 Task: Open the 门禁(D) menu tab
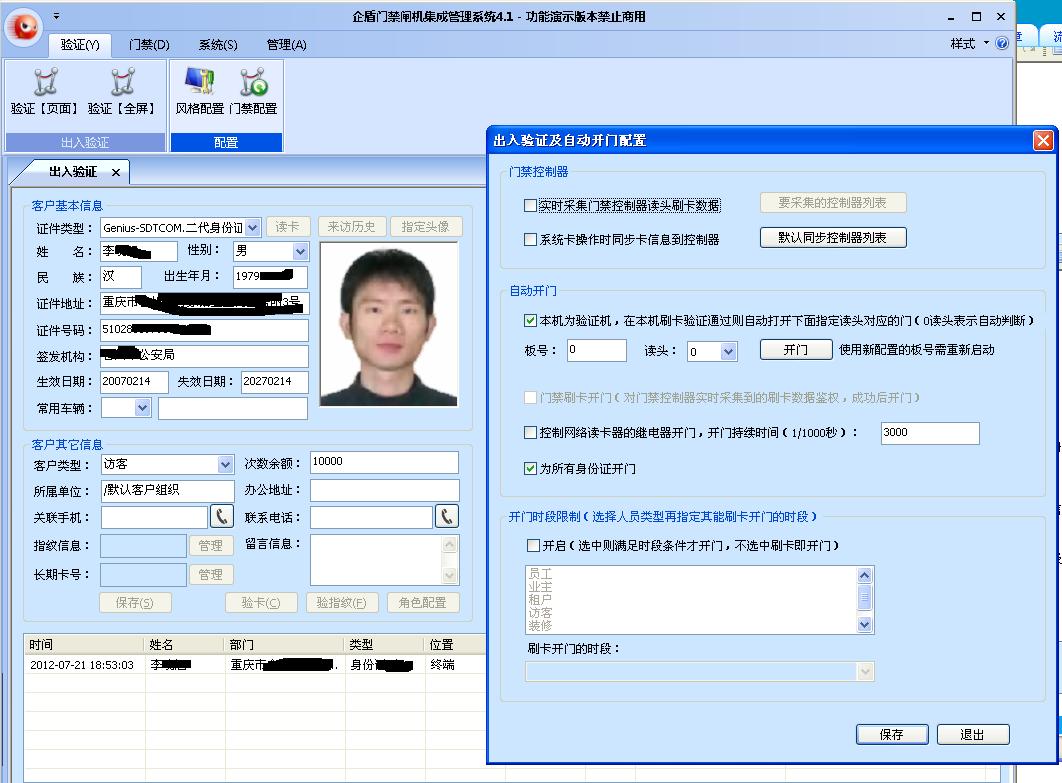(149, 45)
